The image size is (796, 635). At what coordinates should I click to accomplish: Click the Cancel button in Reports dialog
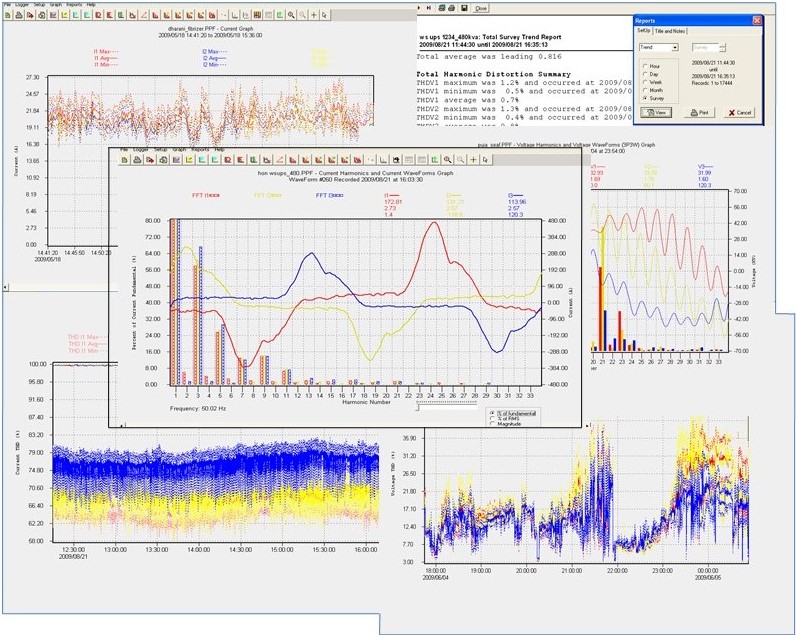[x=739, y=113]
